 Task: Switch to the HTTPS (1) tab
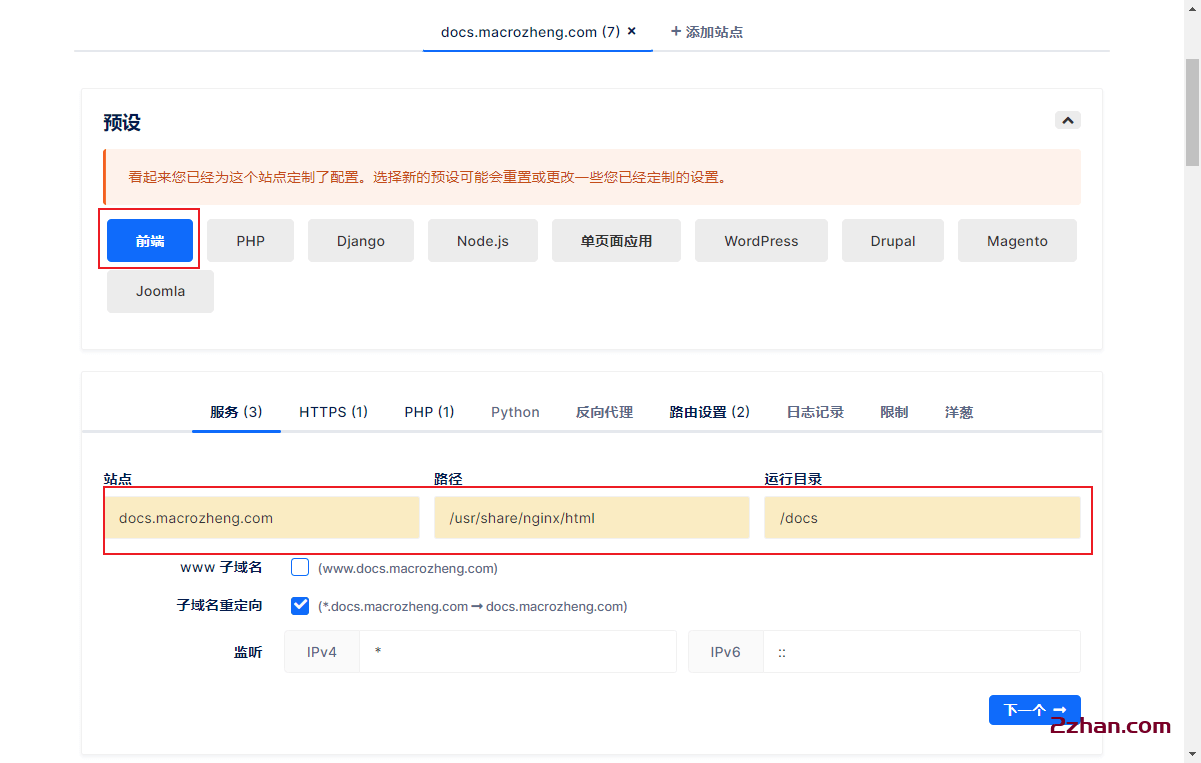pyautogui.click(x=333, y=411)
